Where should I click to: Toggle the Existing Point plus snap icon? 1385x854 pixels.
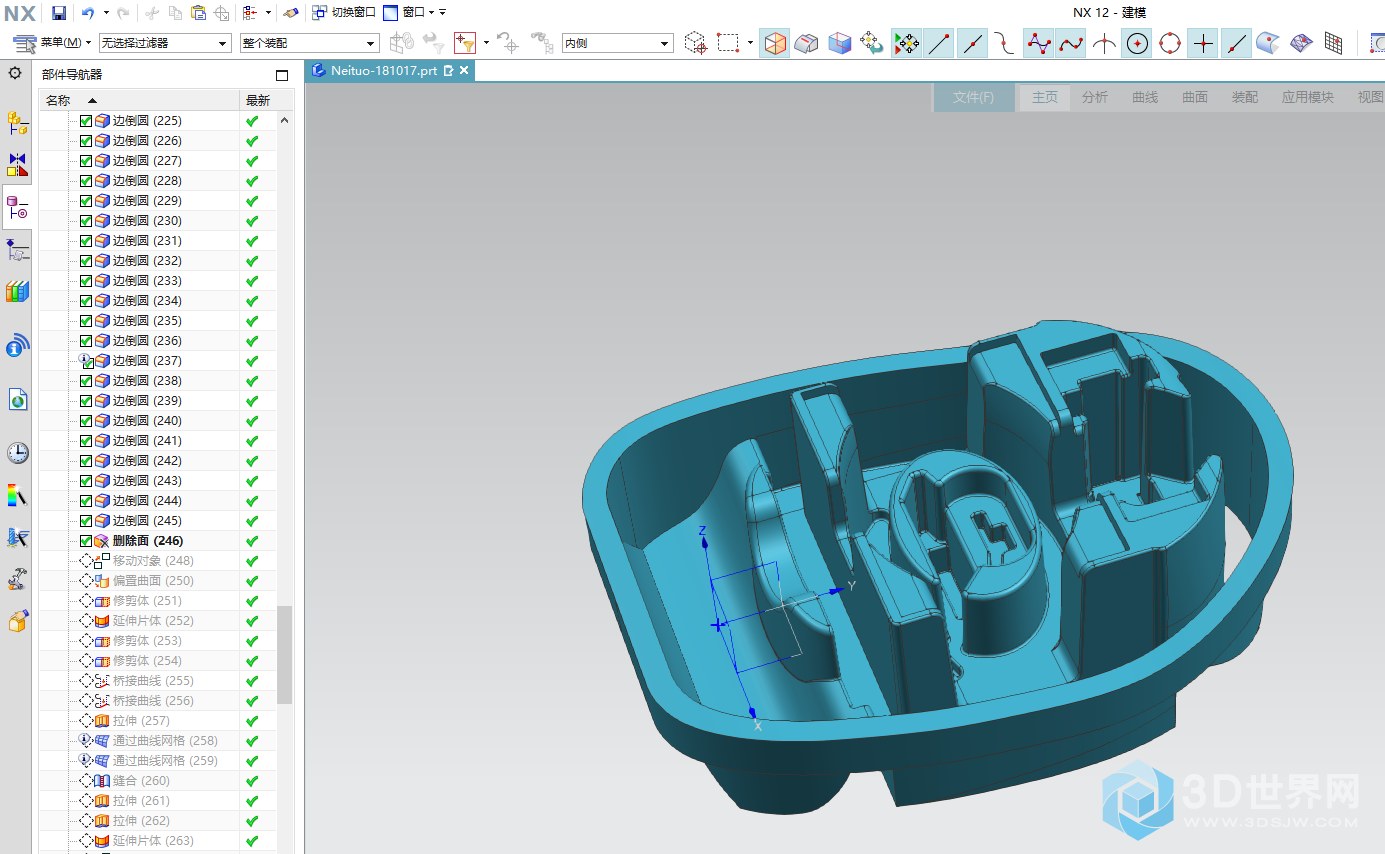(x=1203, y=43)
